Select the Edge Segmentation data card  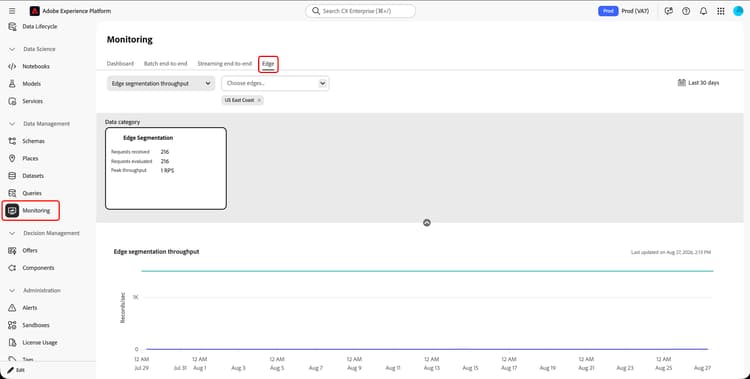click(166, 168)
